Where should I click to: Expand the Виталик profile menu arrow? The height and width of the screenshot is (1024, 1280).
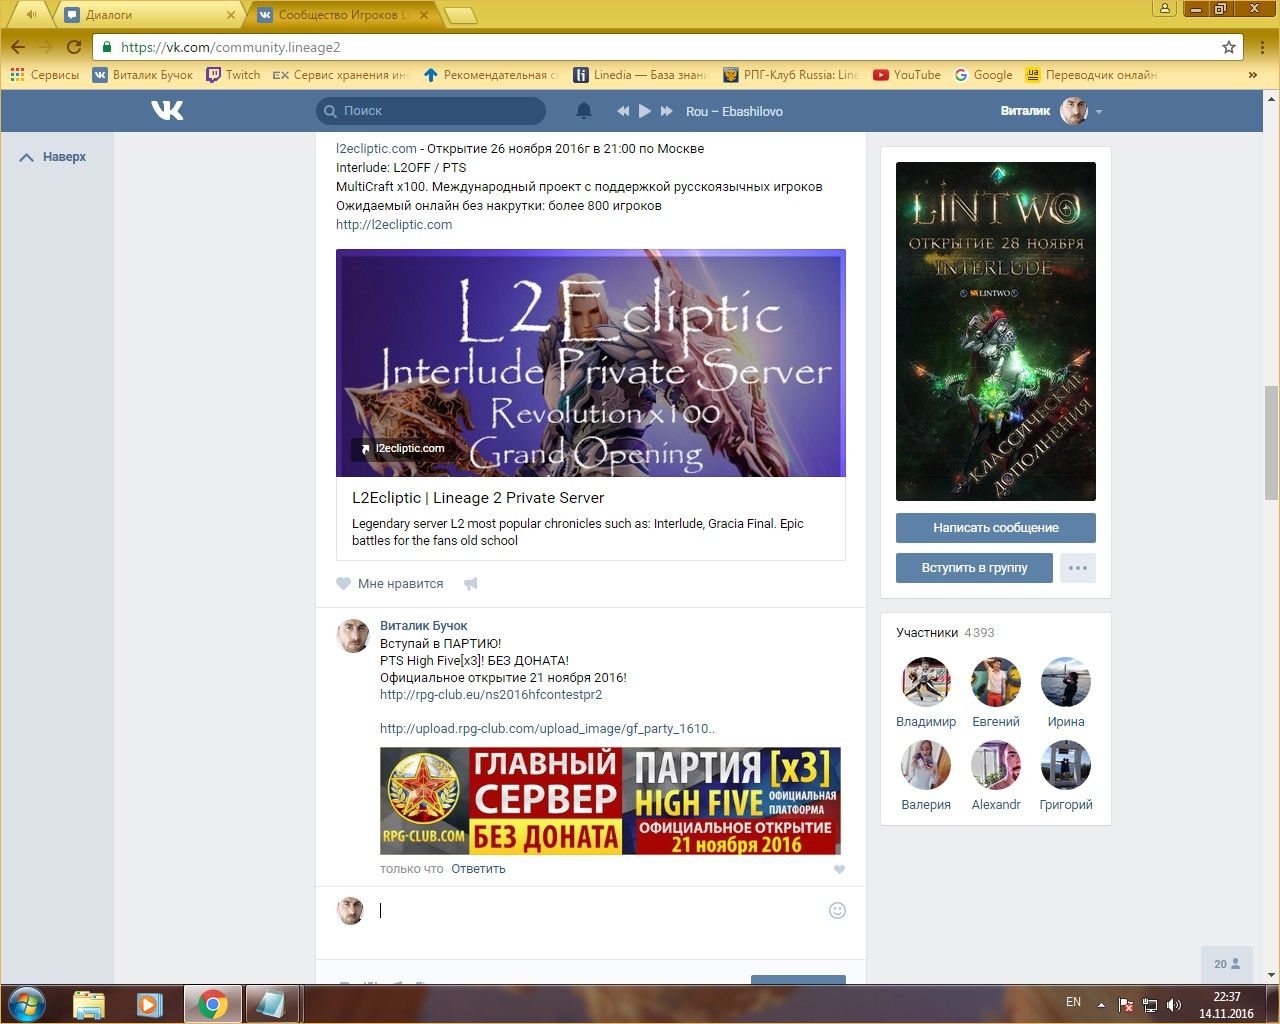(x=1099, y=112)
